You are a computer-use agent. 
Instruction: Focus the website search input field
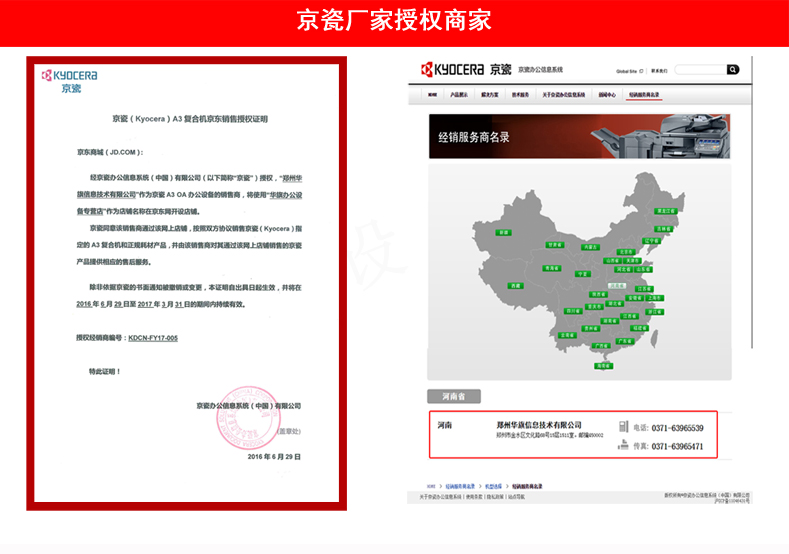coord(700,69)
